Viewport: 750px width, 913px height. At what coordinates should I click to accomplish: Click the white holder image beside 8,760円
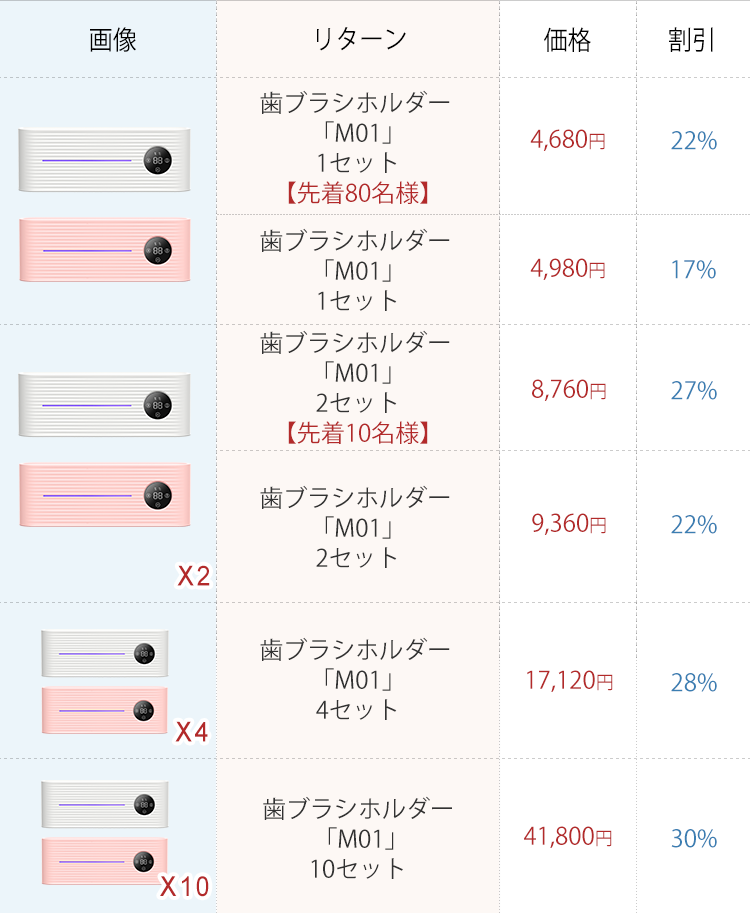point(103,405)
